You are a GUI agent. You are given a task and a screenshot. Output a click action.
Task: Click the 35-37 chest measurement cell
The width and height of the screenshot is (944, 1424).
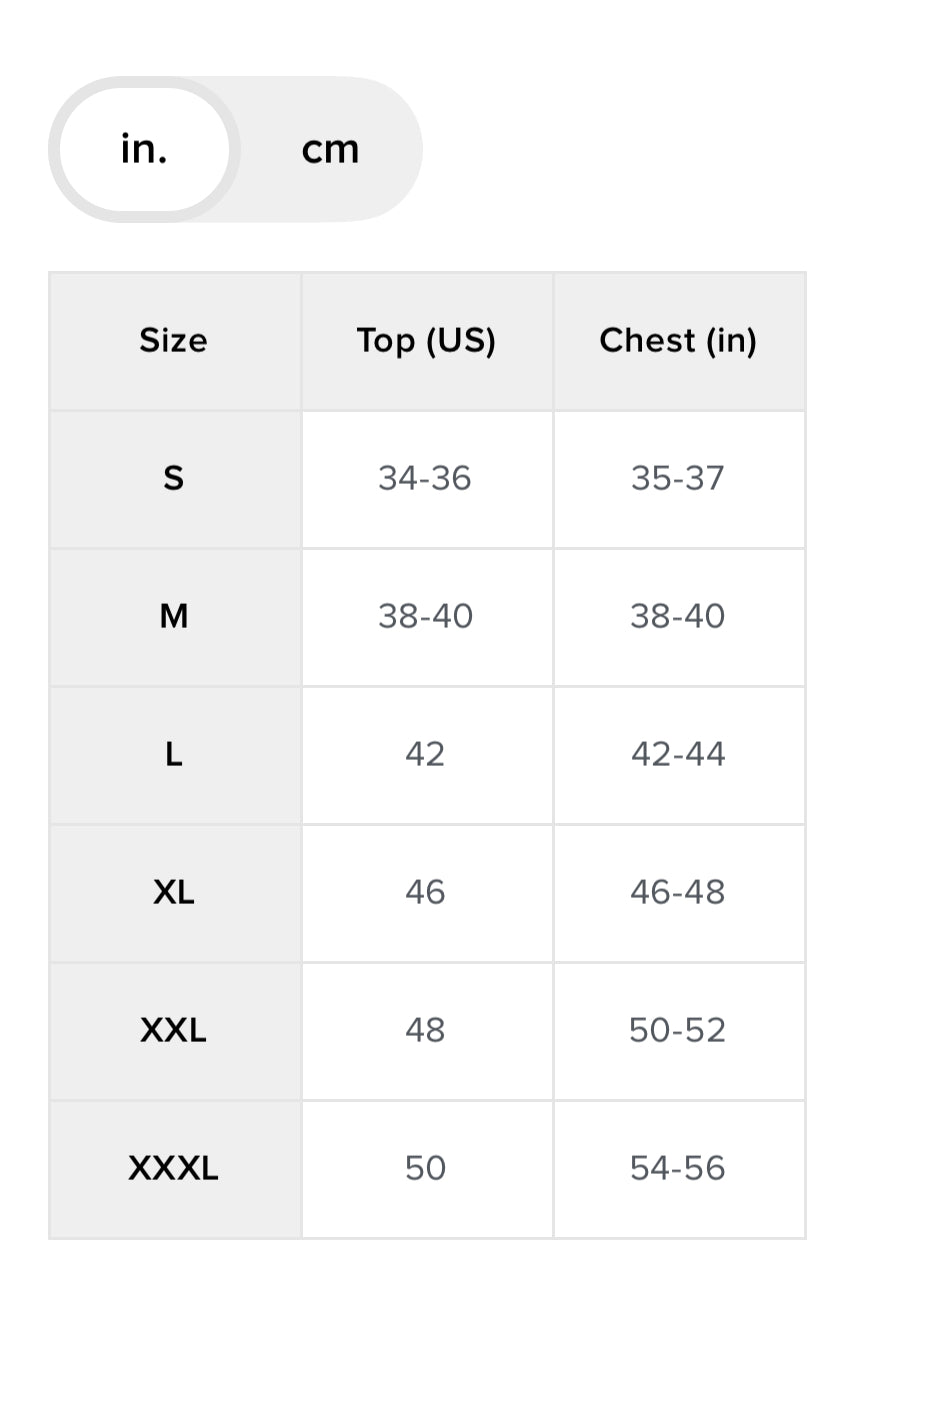coord(678,479)
